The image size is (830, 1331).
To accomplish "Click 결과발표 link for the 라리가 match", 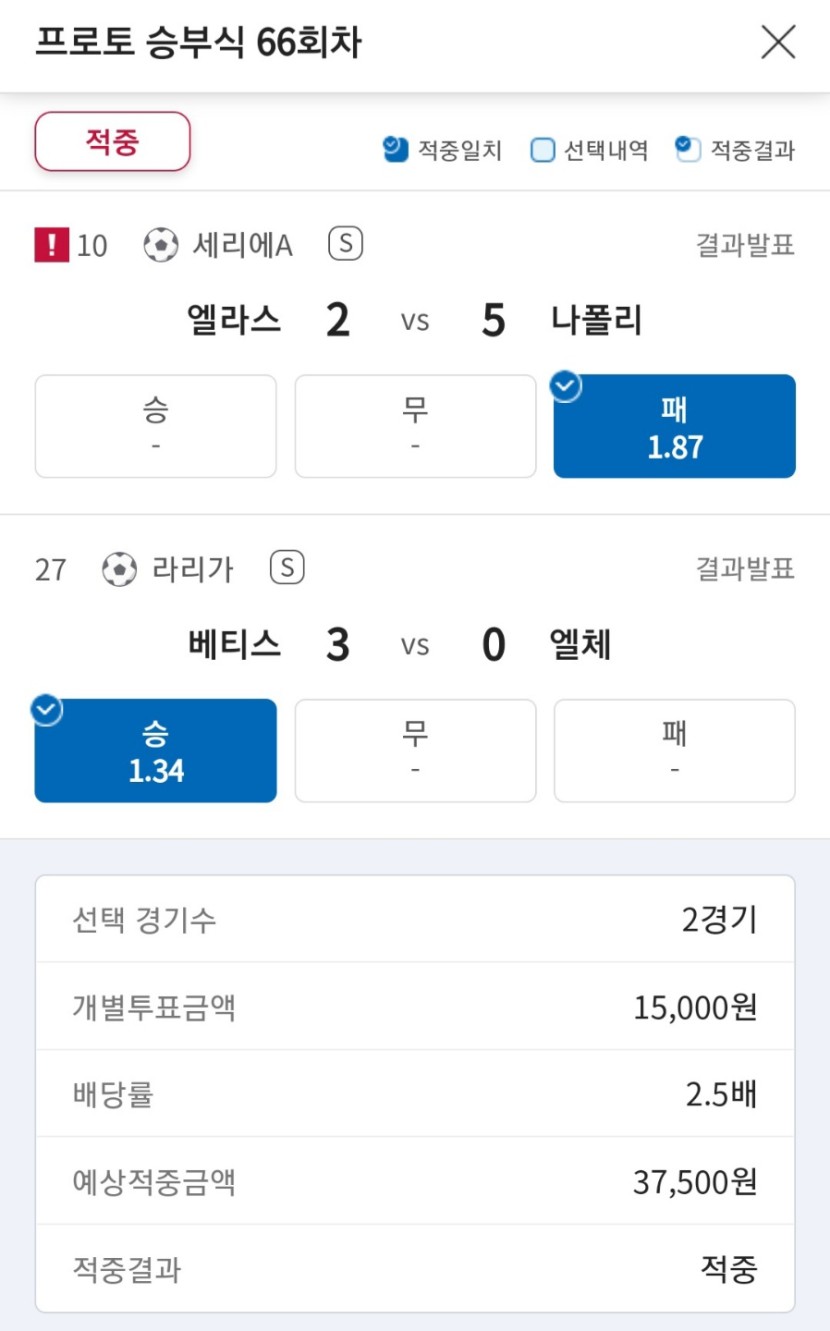I will pyautogui.click(x=745, y=569).
